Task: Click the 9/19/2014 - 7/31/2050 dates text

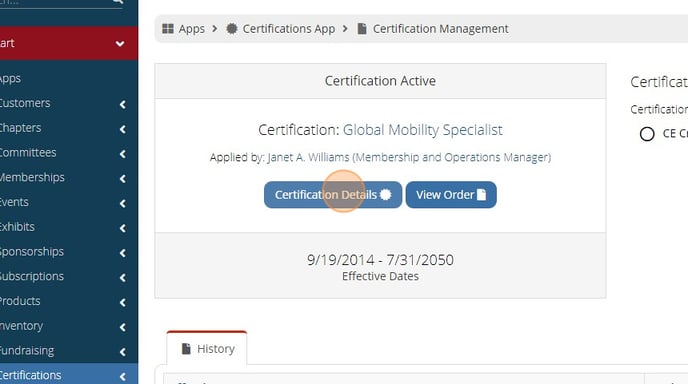Action: click(380, 260)
